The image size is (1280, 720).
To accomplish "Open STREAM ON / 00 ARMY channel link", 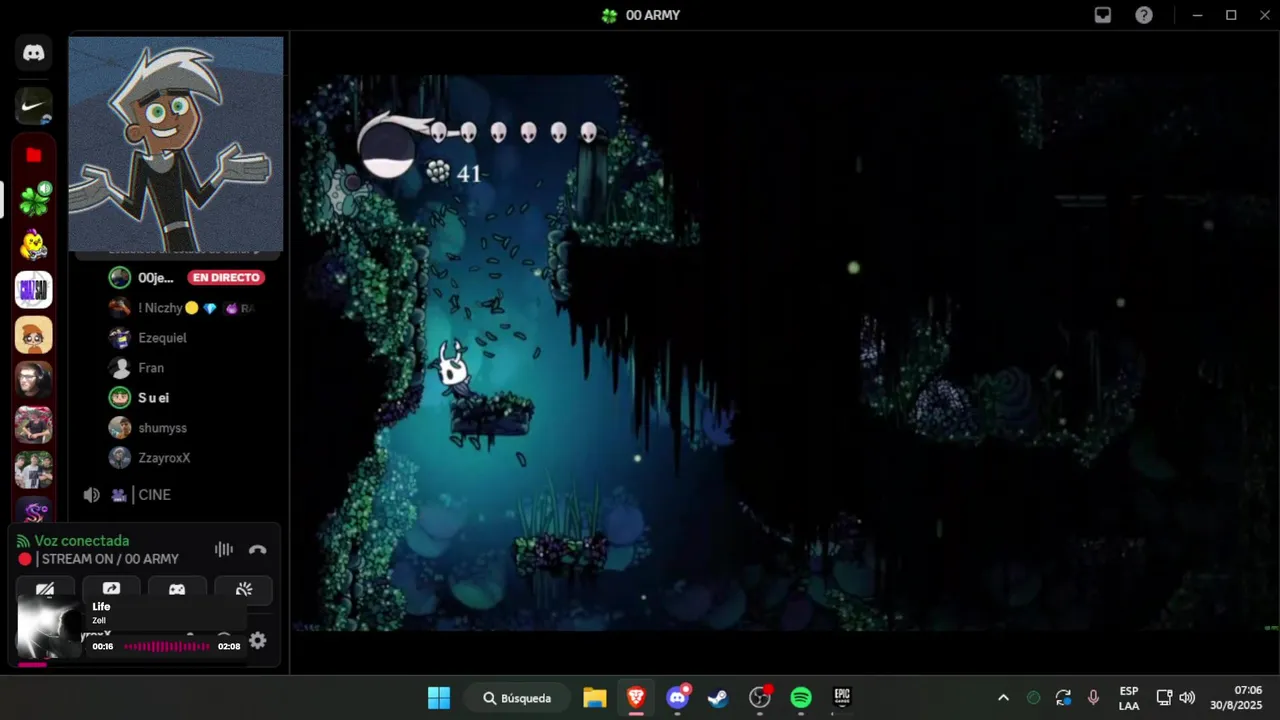I will tap(110, 559).
